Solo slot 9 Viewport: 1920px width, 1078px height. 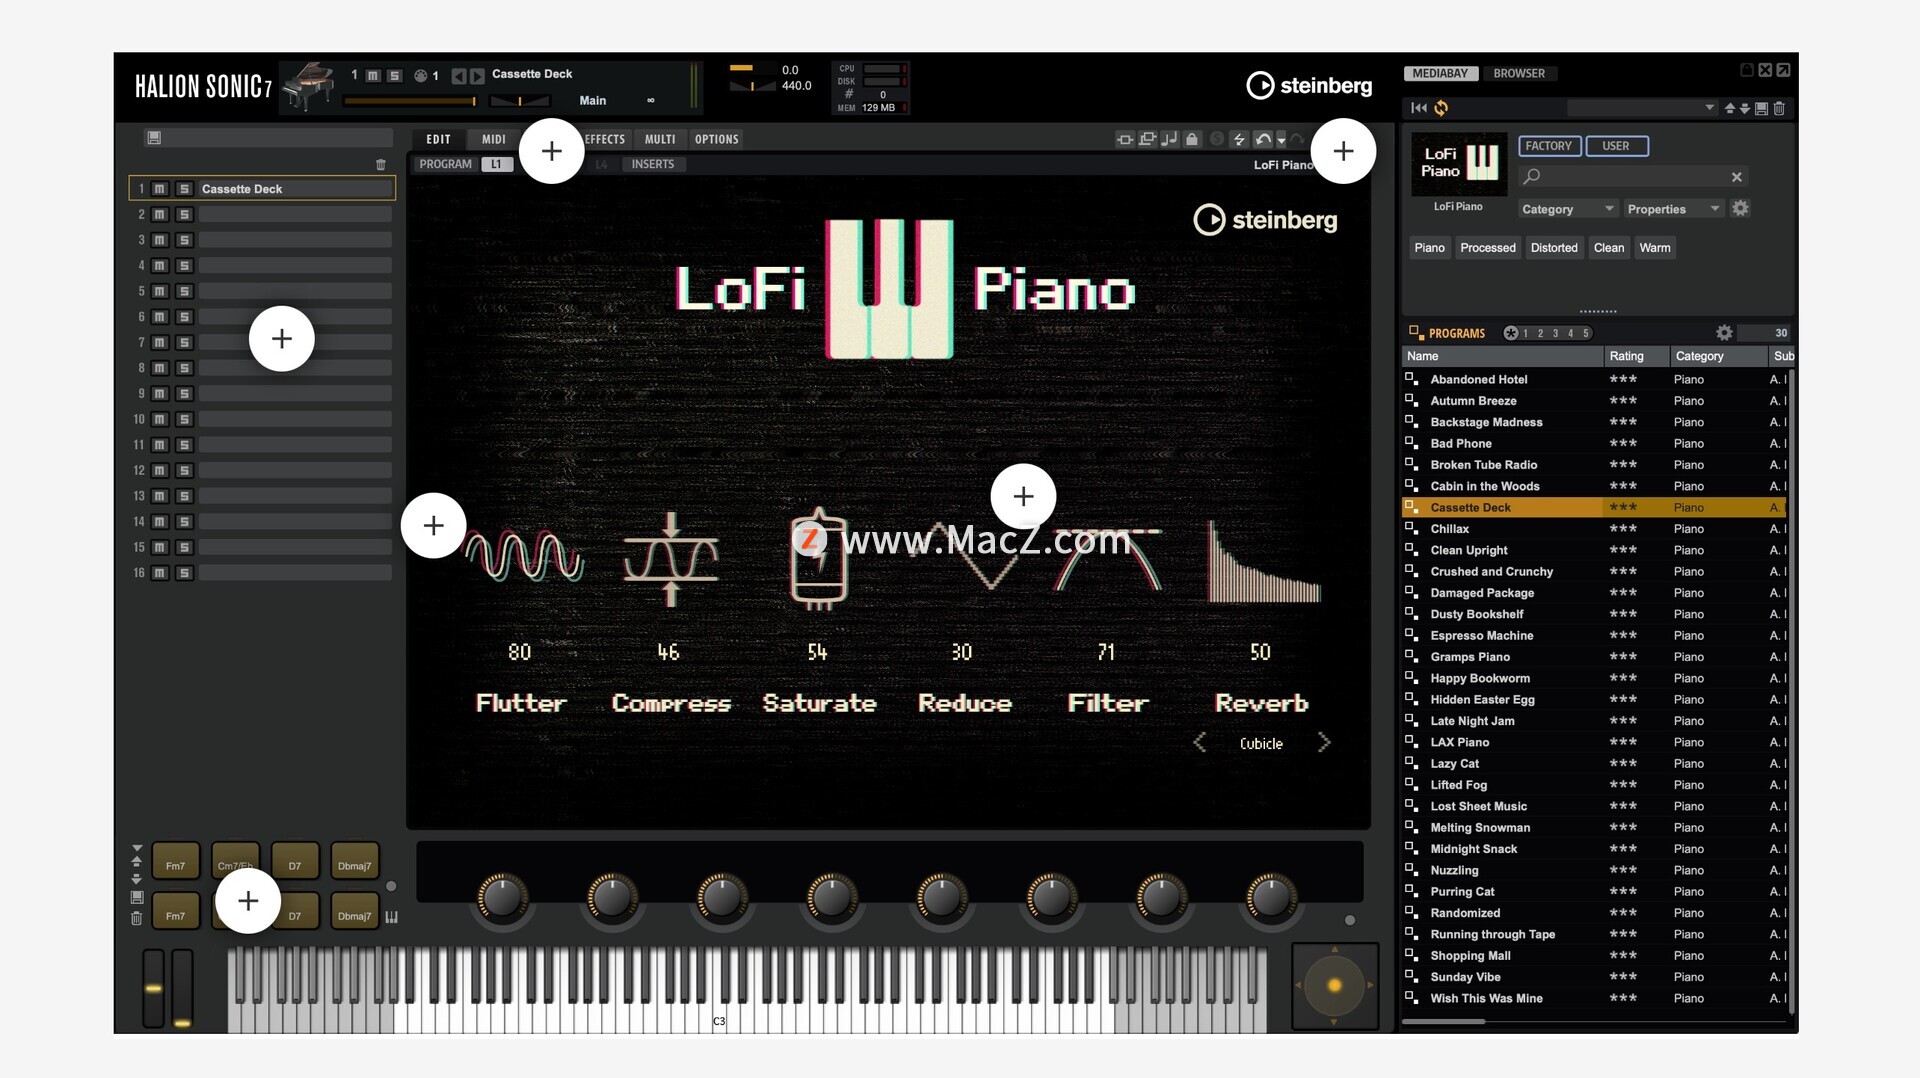coord(184,394)
